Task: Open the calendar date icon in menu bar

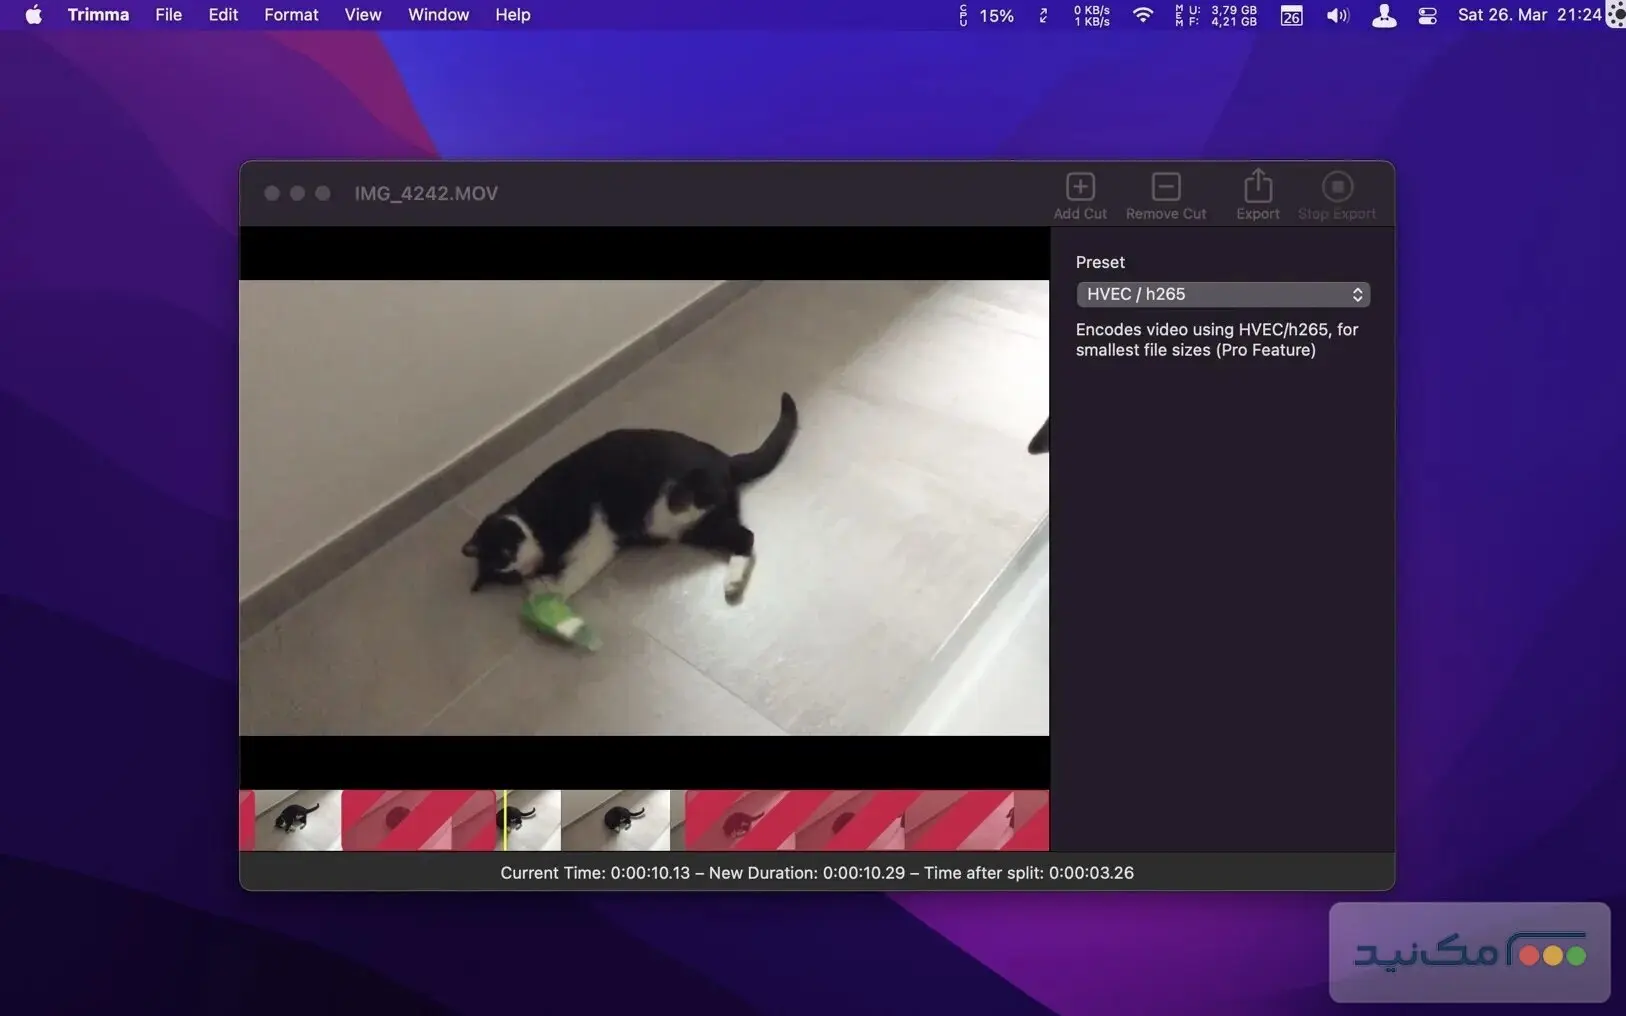Action: click(1291, 15)
